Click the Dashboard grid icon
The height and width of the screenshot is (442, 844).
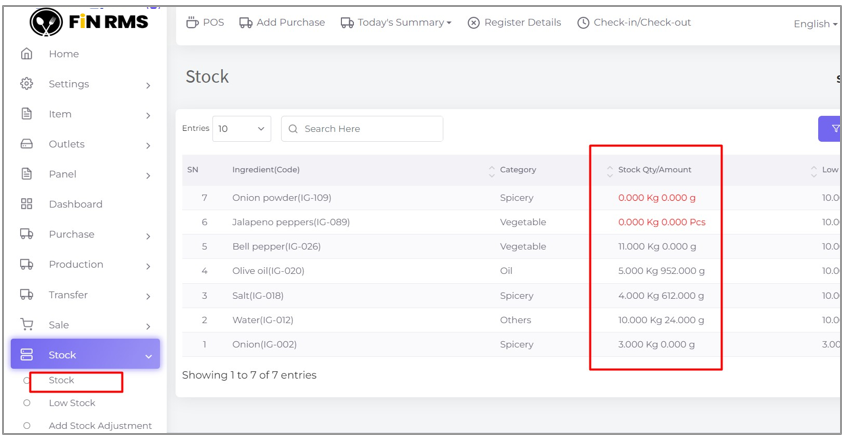(27, 204)
